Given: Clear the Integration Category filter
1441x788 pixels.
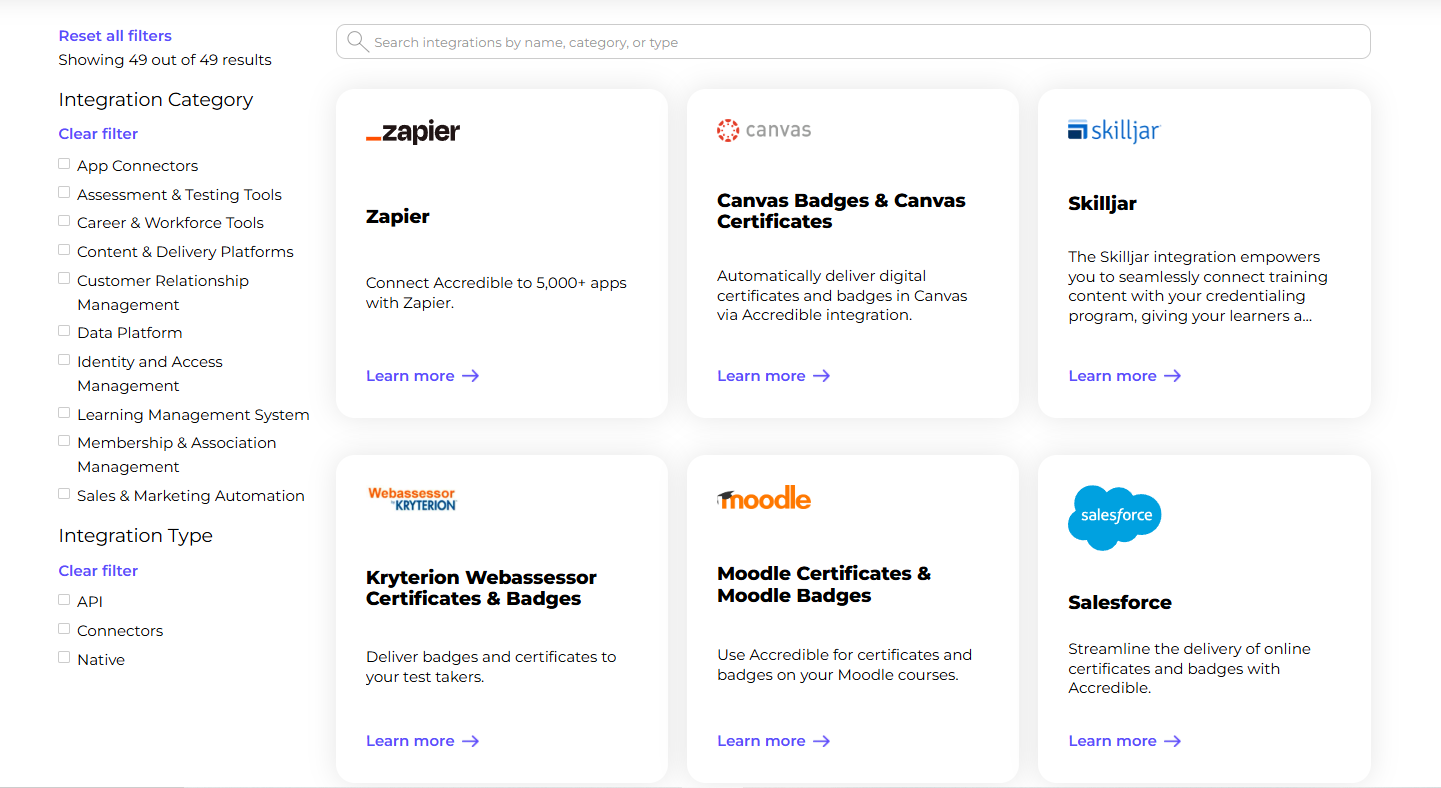Looking at the screenshot, I should pos(97,133).
